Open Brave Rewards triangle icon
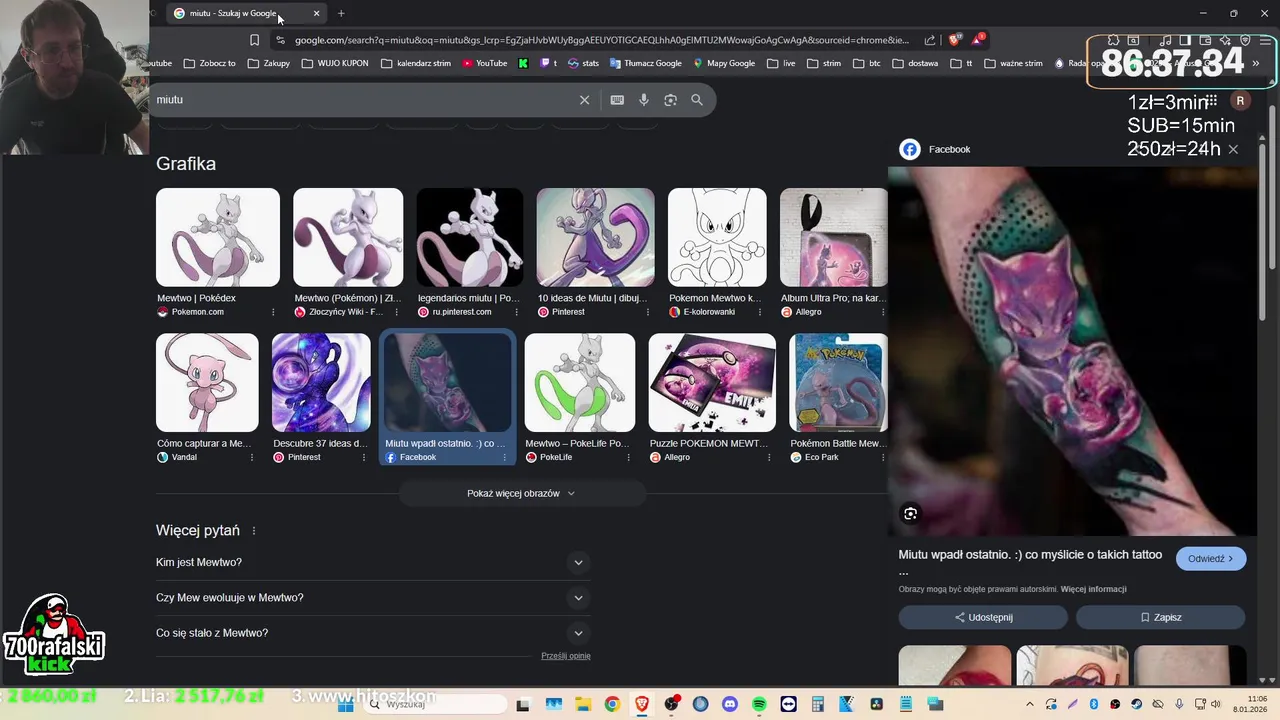Viewport: 1280px width, 720px height. [x=979, y=40]
